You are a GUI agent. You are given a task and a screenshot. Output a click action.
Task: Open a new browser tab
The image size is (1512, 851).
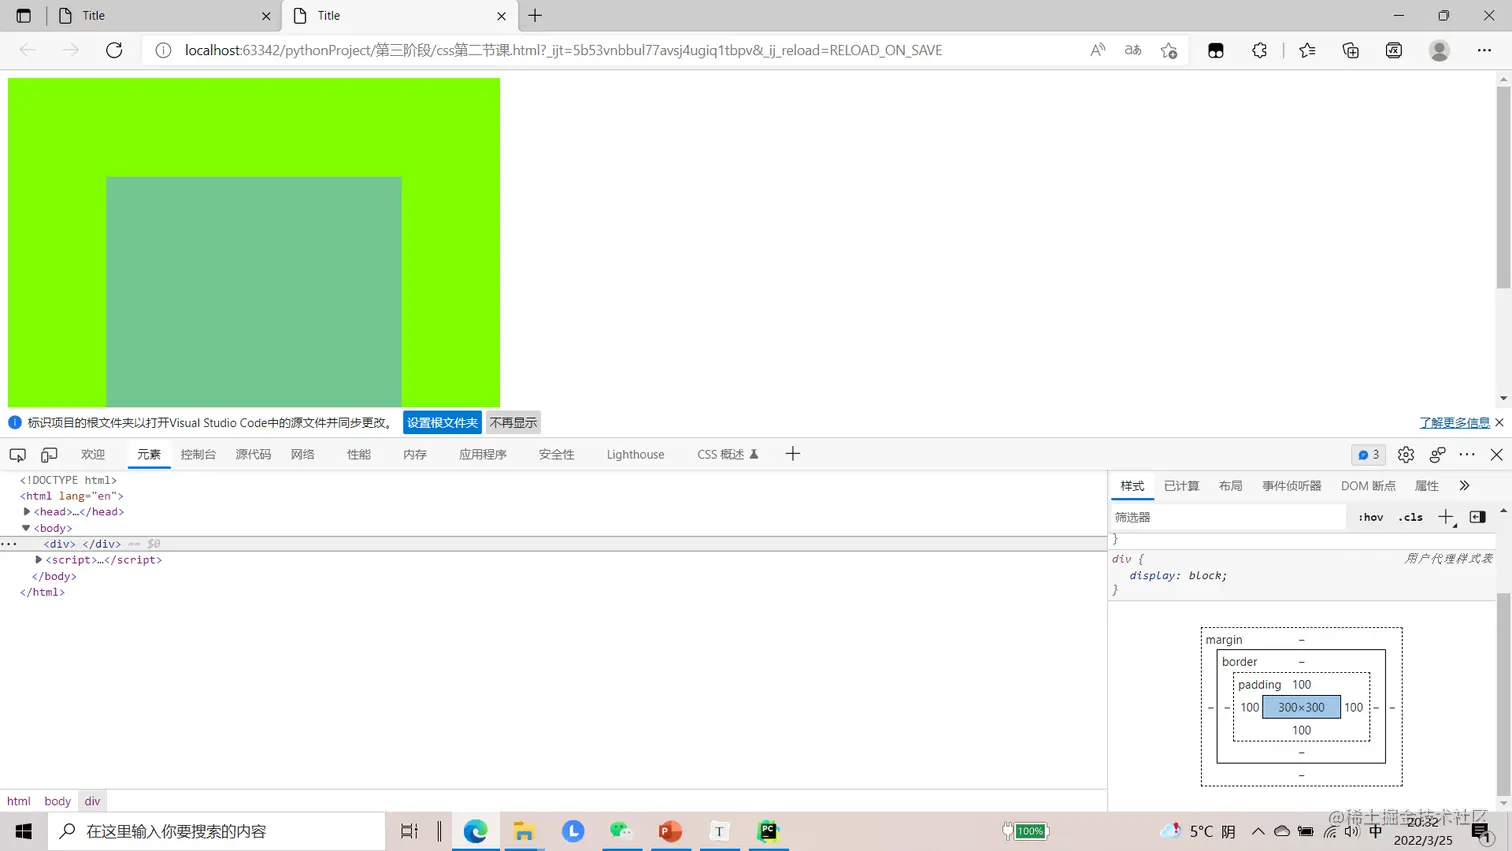(535, 16)
